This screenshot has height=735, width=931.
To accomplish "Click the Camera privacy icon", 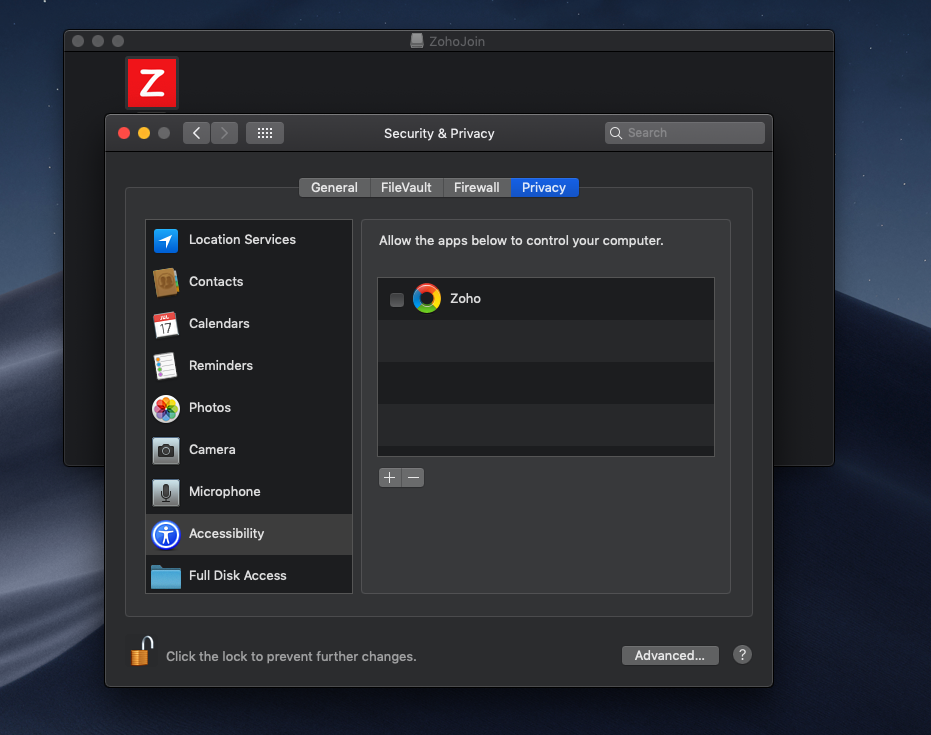I will point(165,450).
